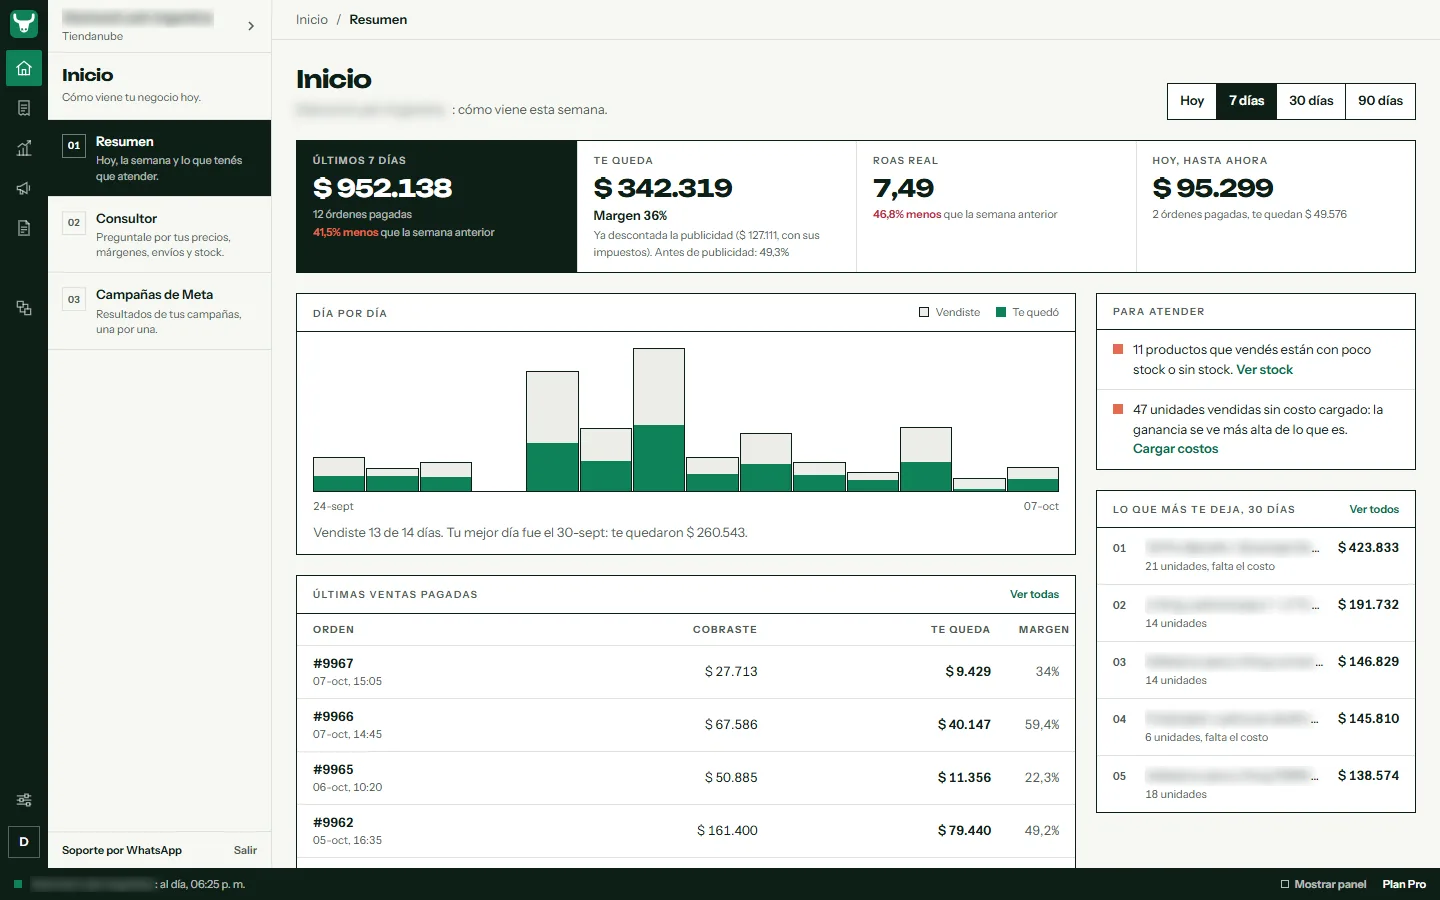
Task: Toggle the Mostrar panel checkbox
Action: [x=1285, y=884]
